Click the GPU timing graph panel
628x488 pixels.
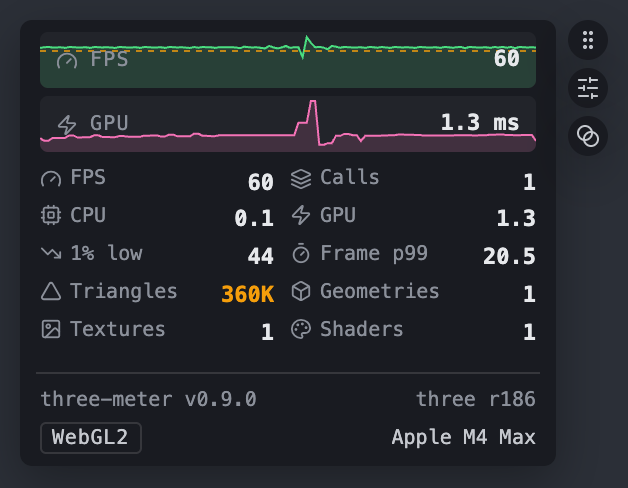tap(288, 124)
